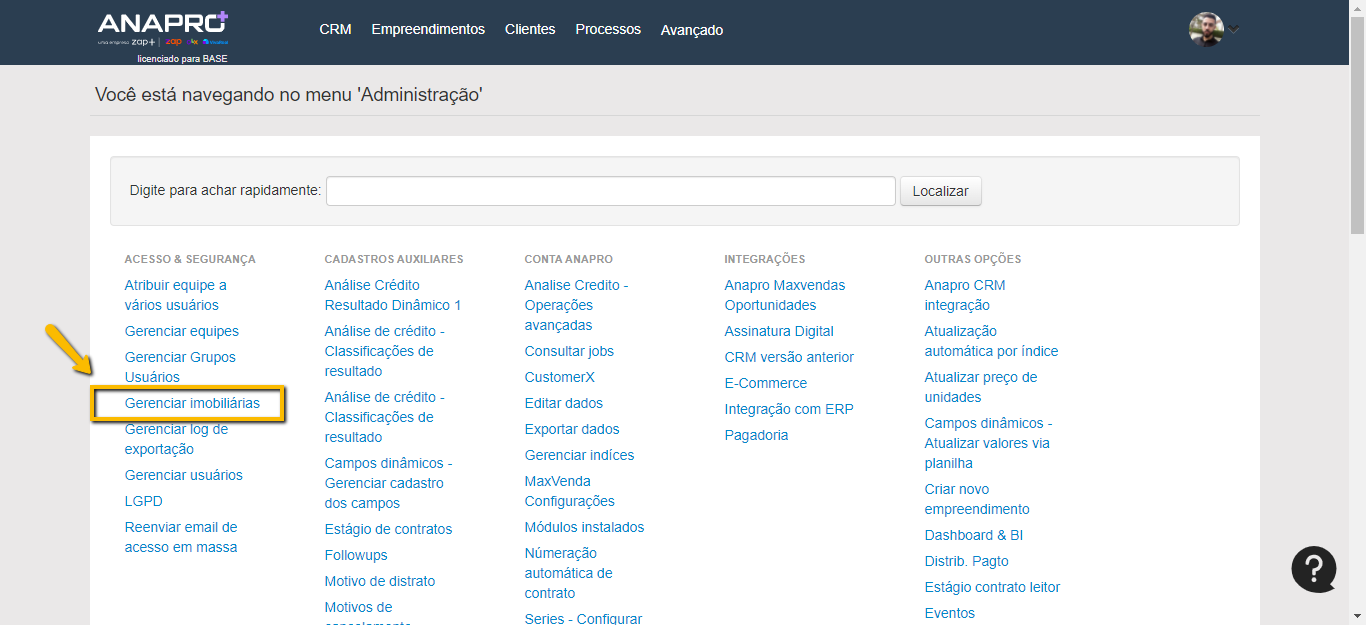The height and width of the screenshot is (625, 1366).
Task: Open the CRM menu
Action: click(x=335, y=29)
